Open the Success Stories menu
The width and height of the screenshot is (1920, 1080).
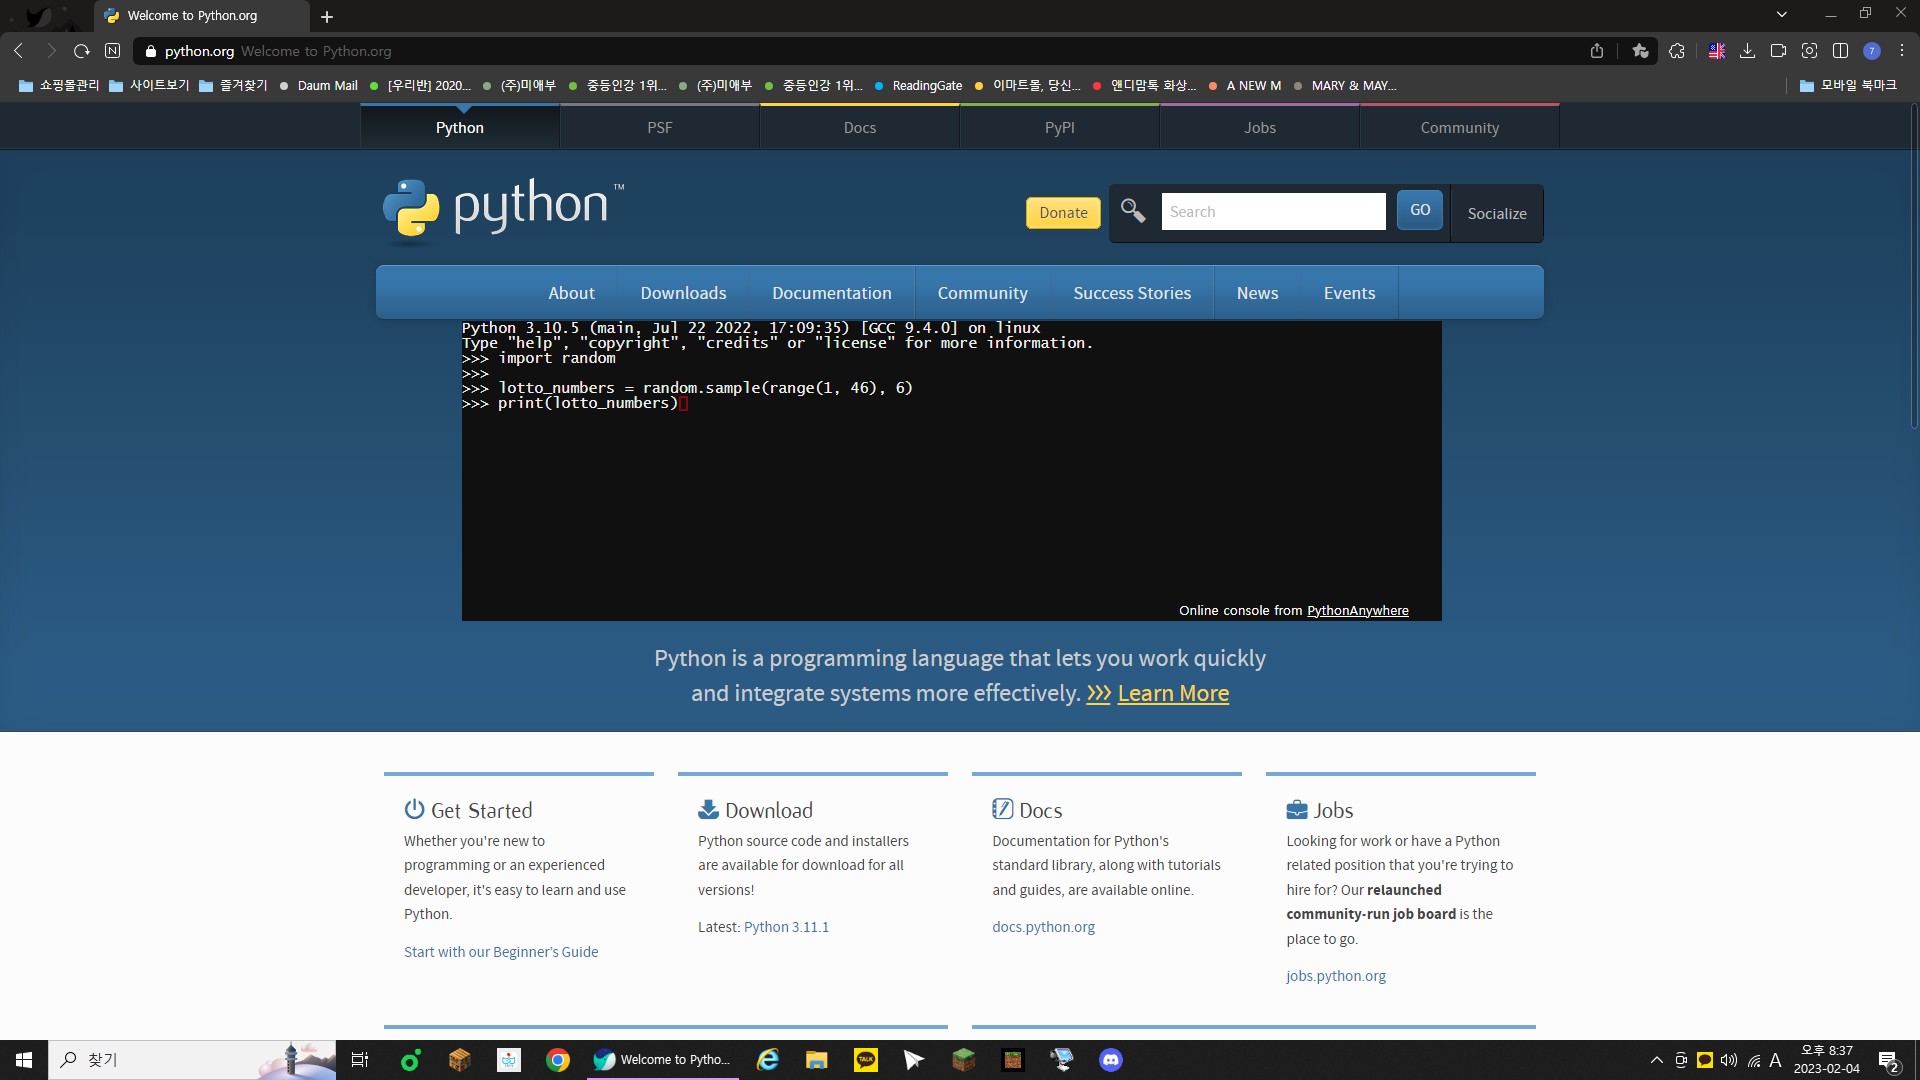tap(1132, 293)
